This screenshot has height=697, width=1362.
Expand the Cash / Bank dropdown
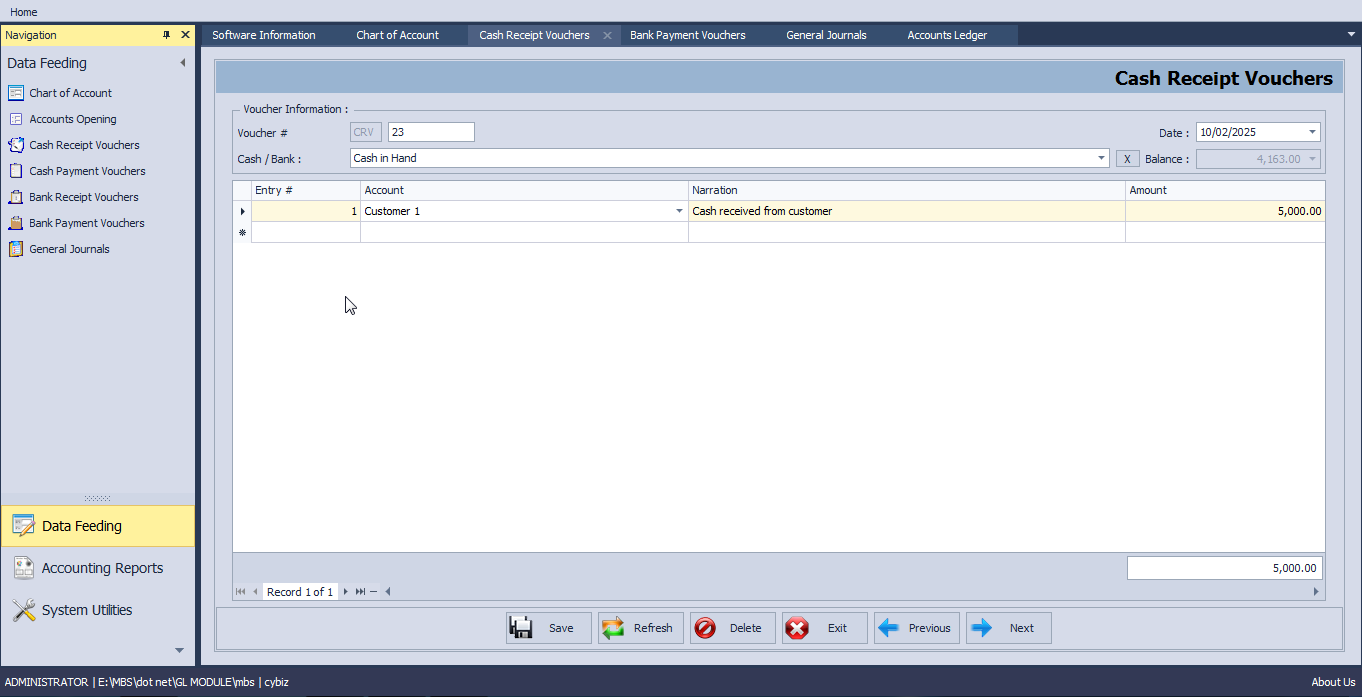pyautogui.click(x=1101, y=158)
